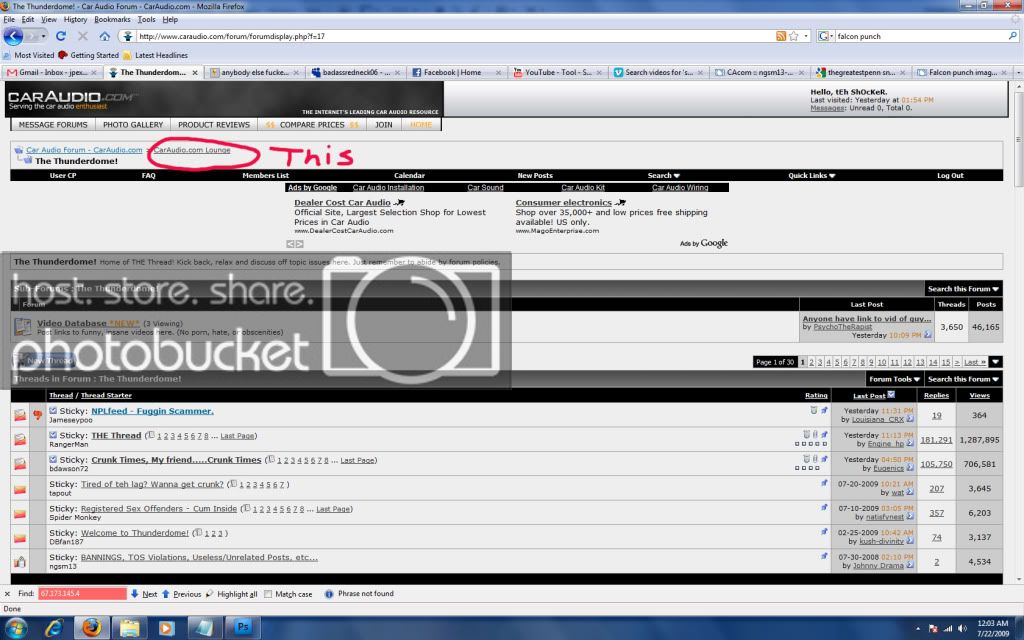
Task: Click the Find text input field
Action: click(82, 594)
